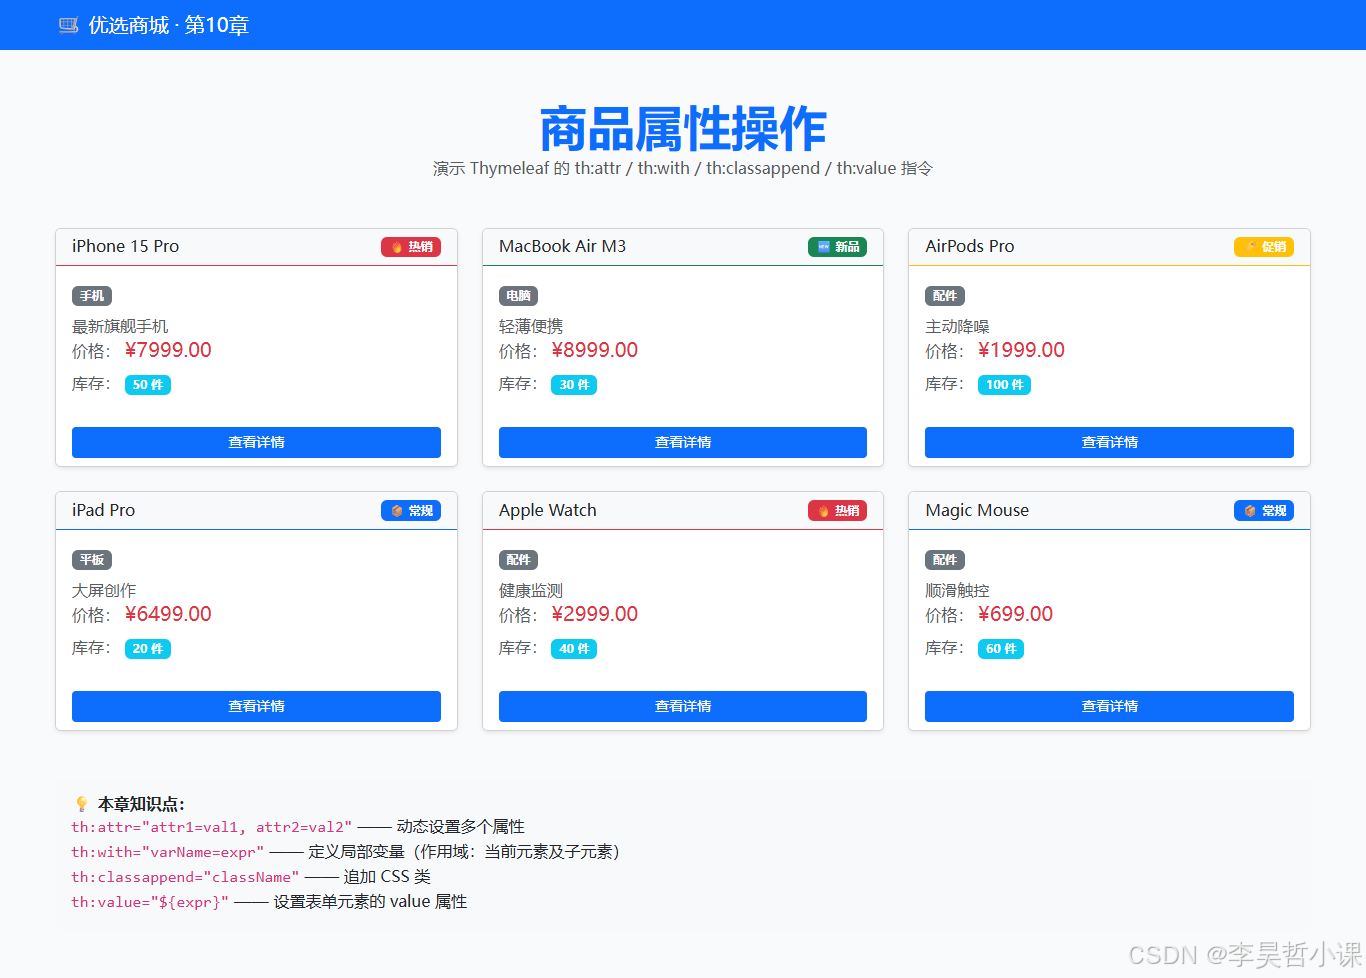The image size is (1366, 978).
Task: Click the 60 件 stock badge
Action: 1001,649
